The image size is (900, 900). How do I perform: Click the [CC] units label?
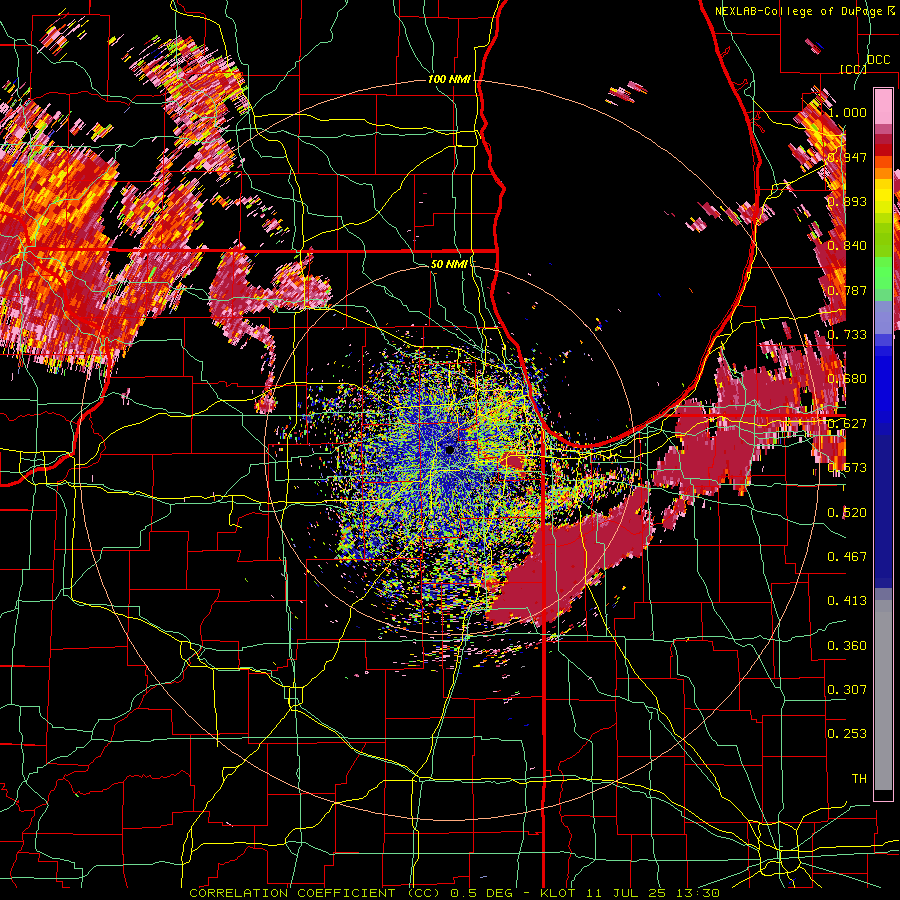point(853,69)
